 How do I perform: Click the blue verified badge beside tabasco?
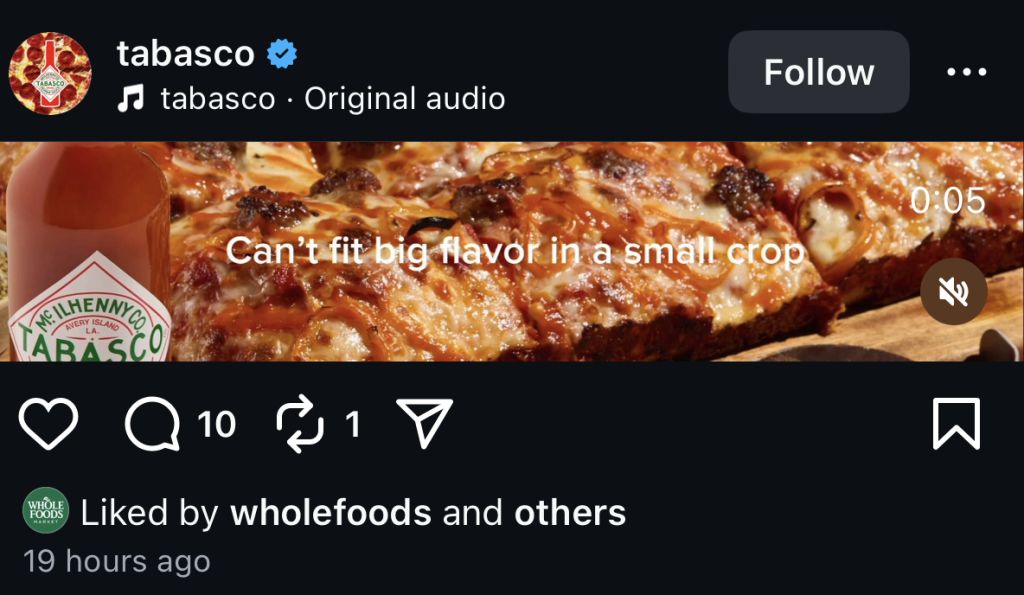pos(281,53)
